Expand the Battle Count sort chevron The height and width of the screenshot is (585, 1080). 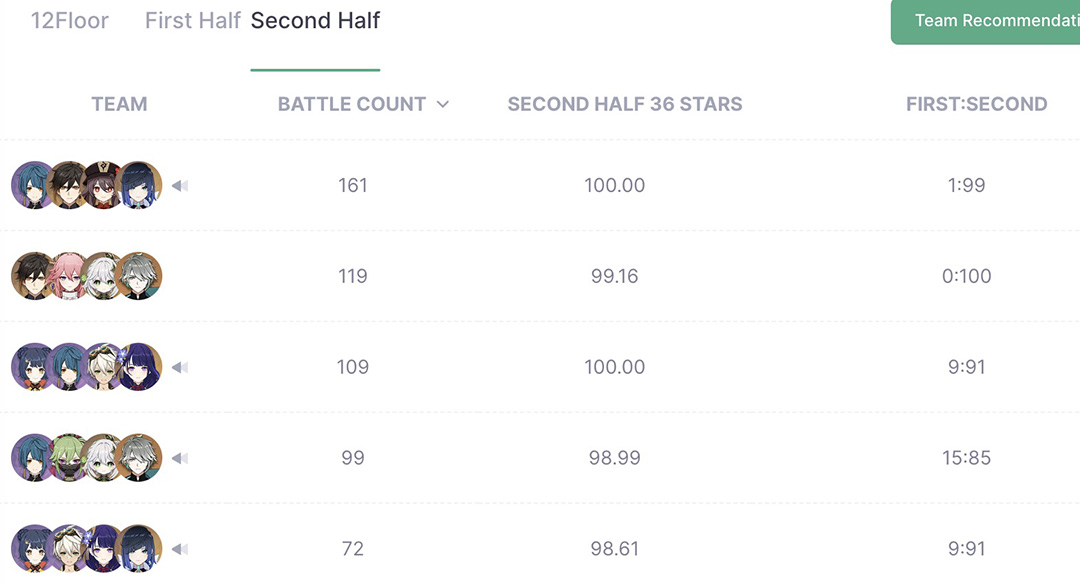(443, 104)
